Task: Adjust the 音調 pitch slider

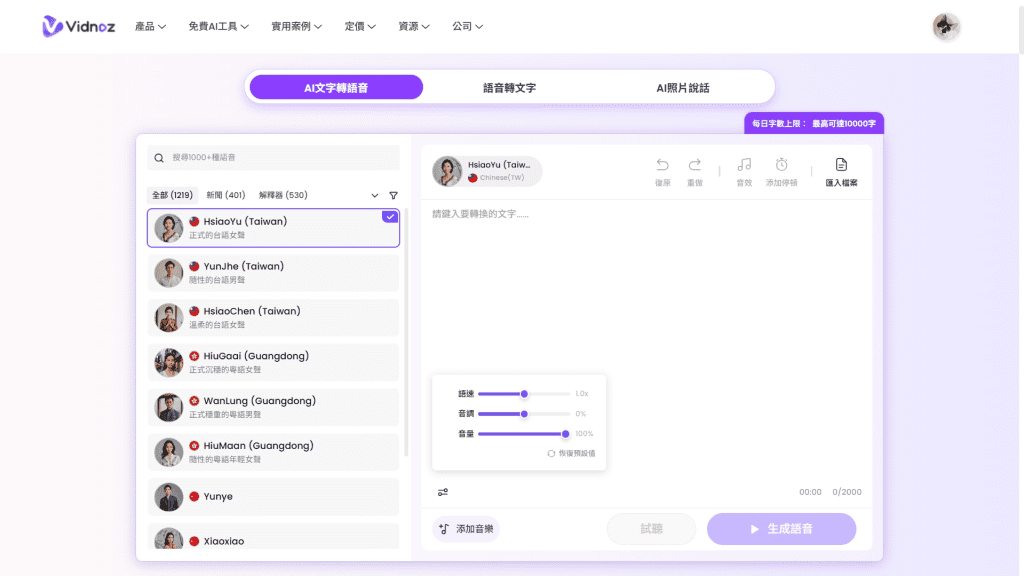Action: pyautogui.click(x=524, y=414)
